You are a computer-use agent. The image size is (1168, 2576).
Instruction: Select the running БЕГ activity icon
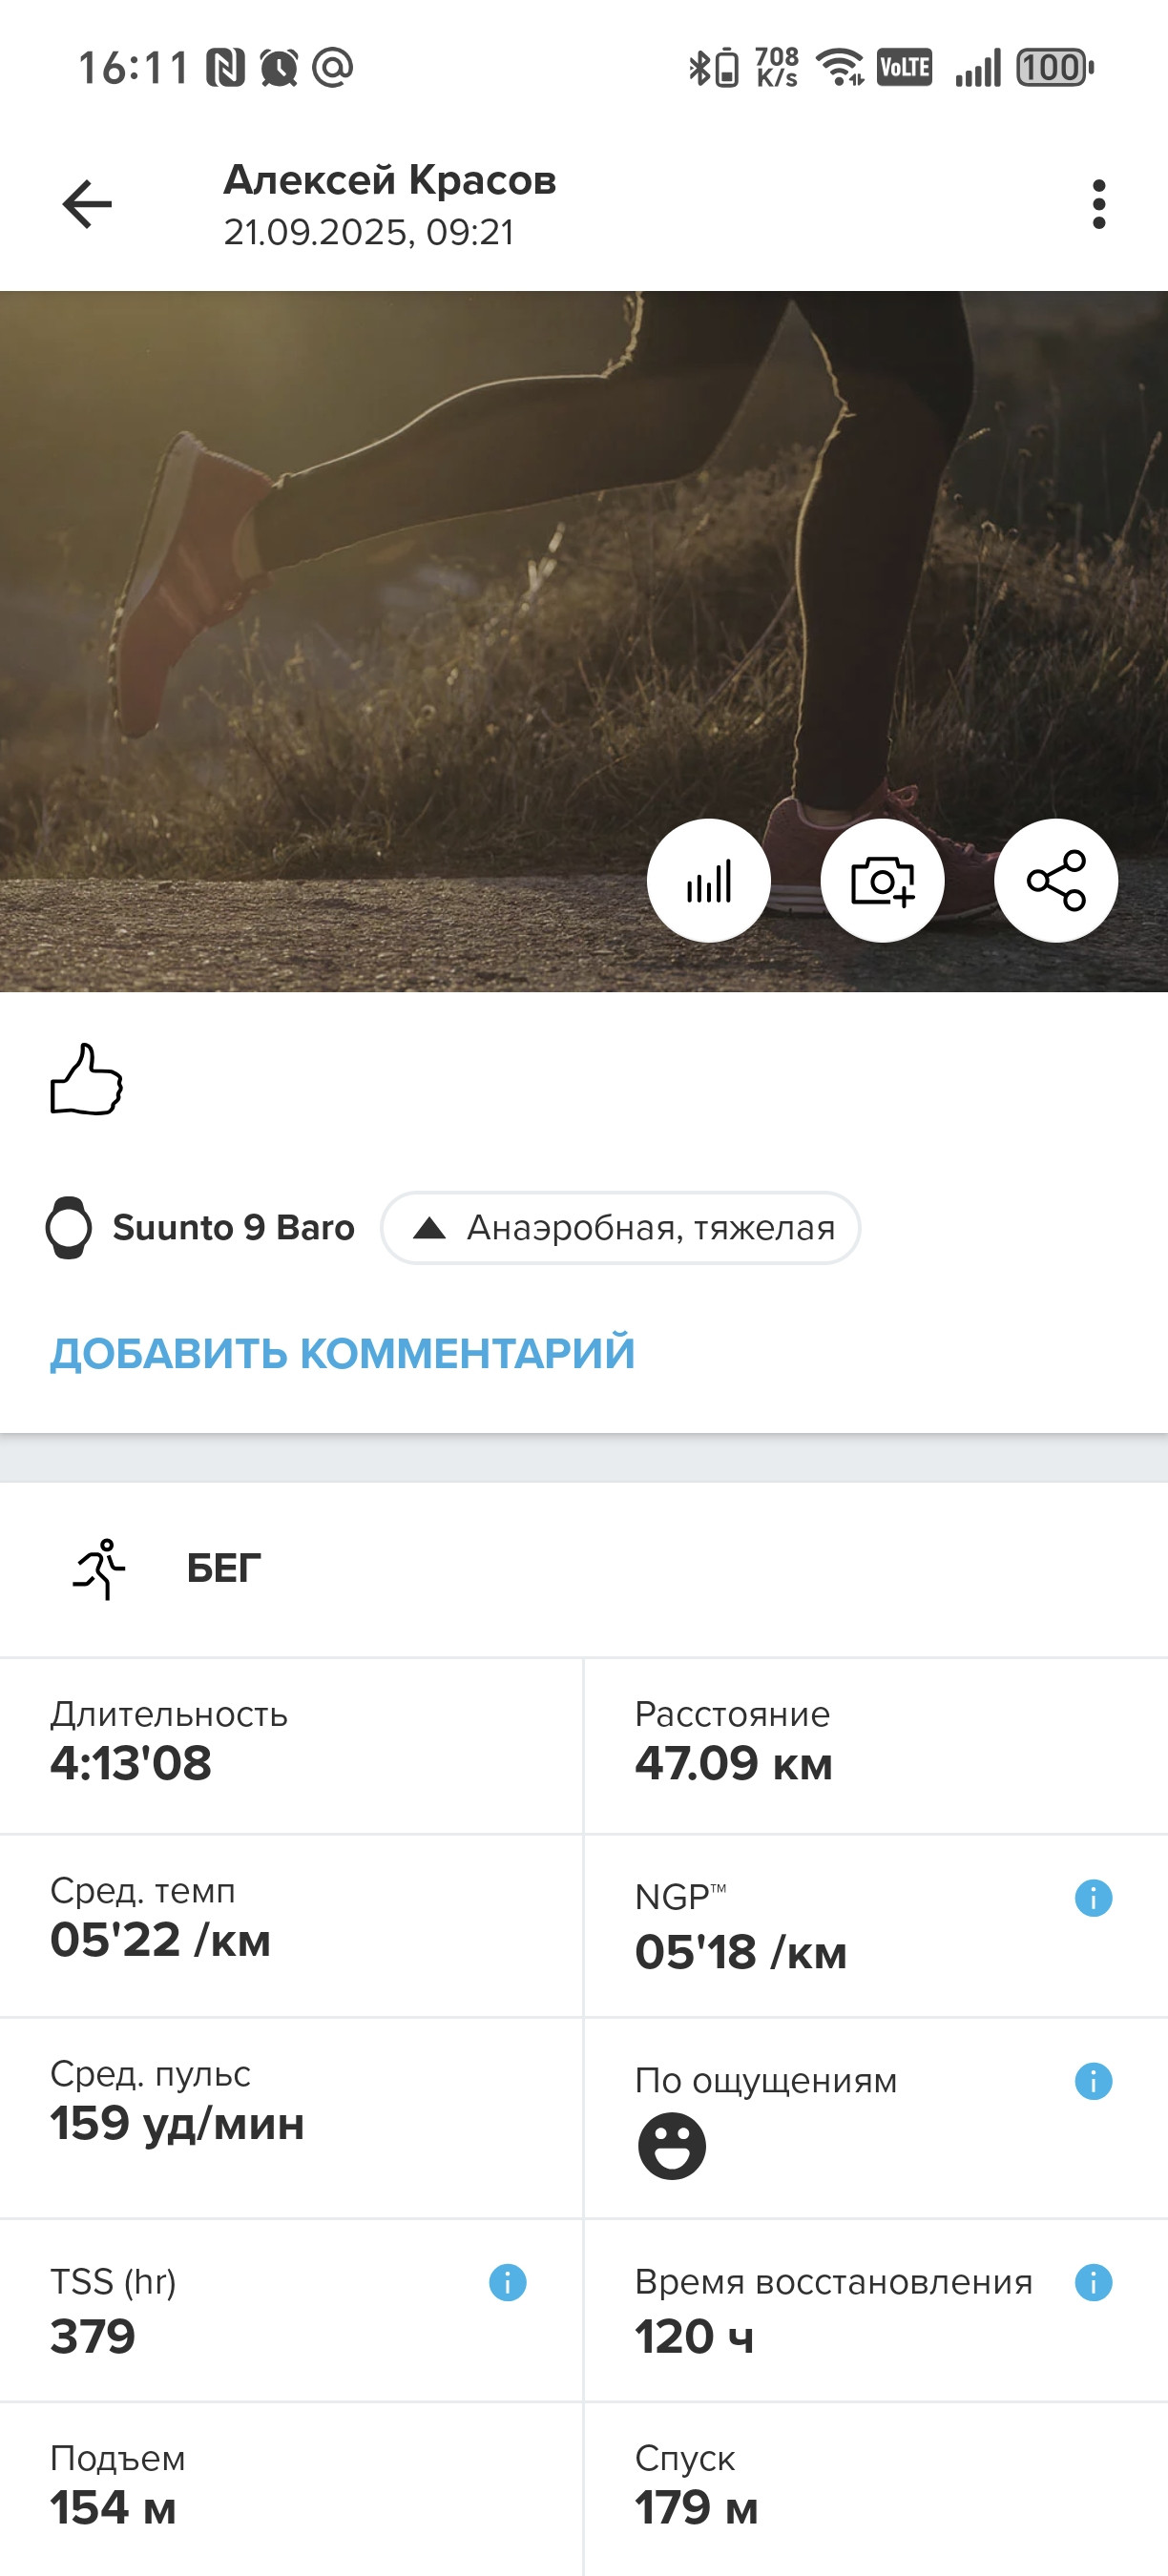pos(100,1568)
